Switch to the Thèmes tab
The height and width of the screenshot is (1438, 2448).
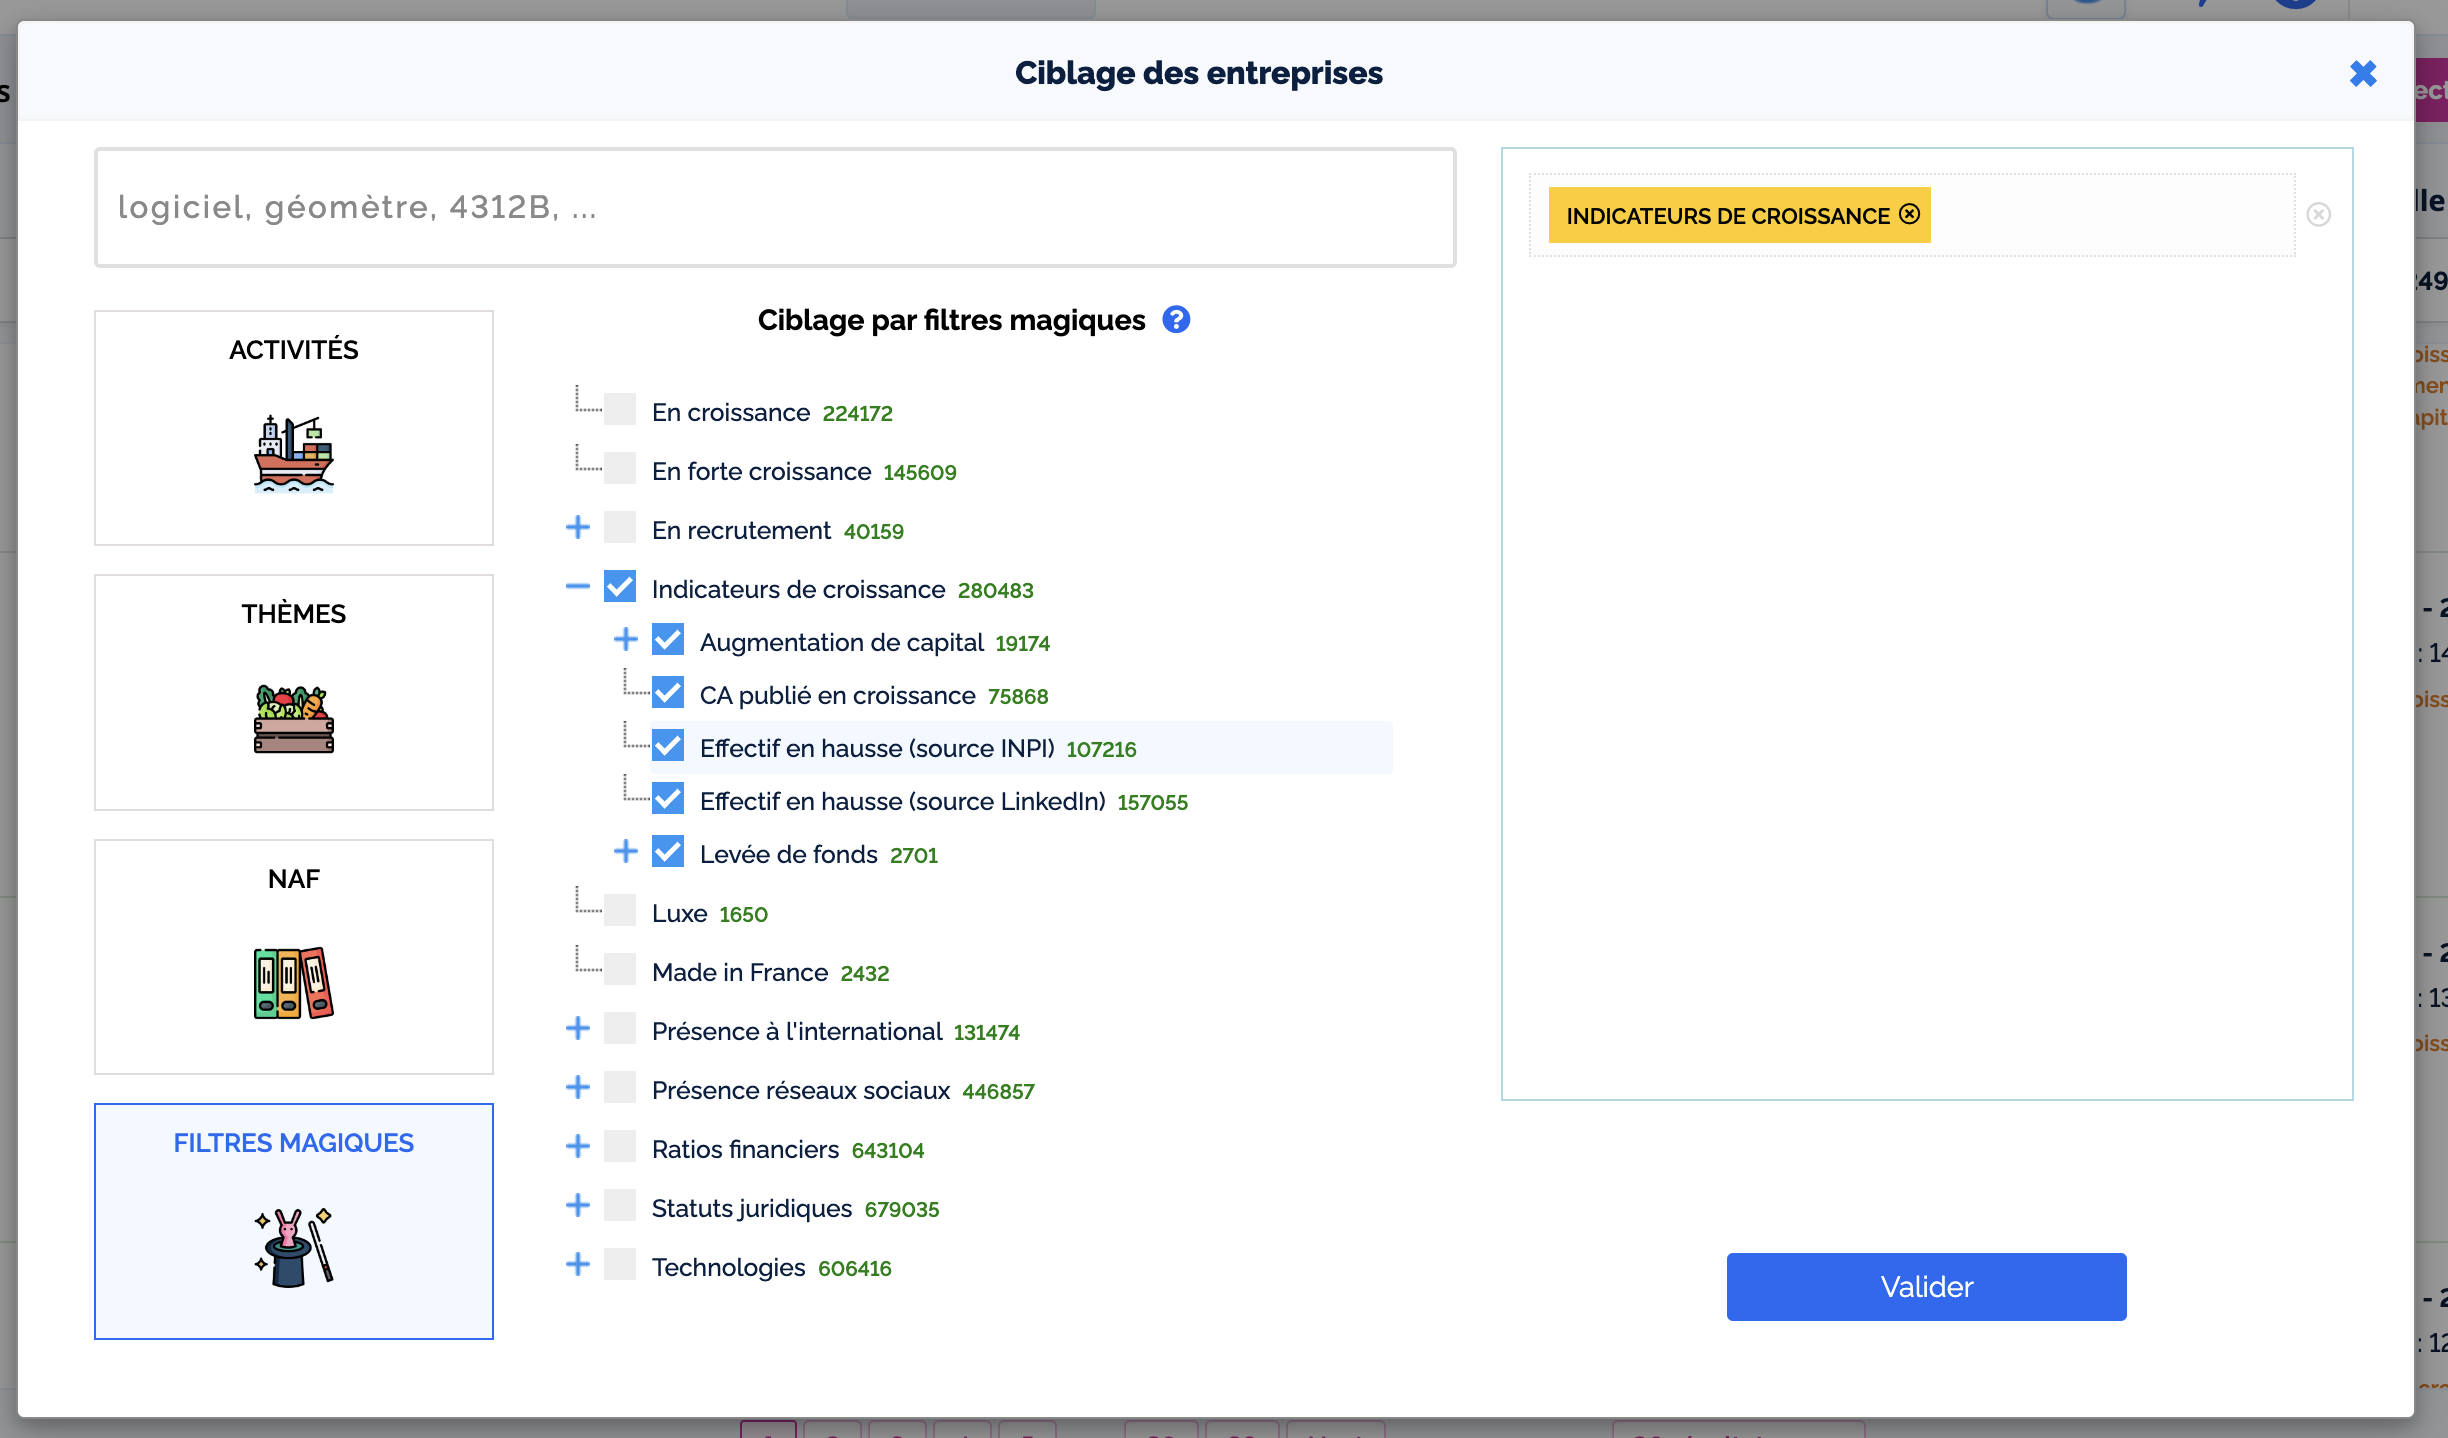293,613
